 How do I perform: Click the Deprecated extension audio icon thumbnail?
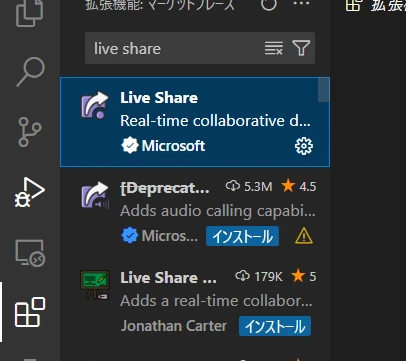(x=95, y=195)
